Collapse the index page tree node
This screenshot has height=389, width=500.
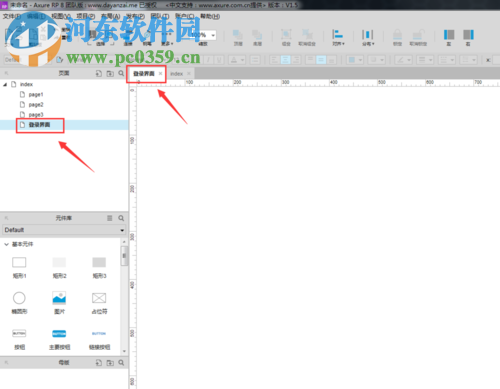click(5, 84)
